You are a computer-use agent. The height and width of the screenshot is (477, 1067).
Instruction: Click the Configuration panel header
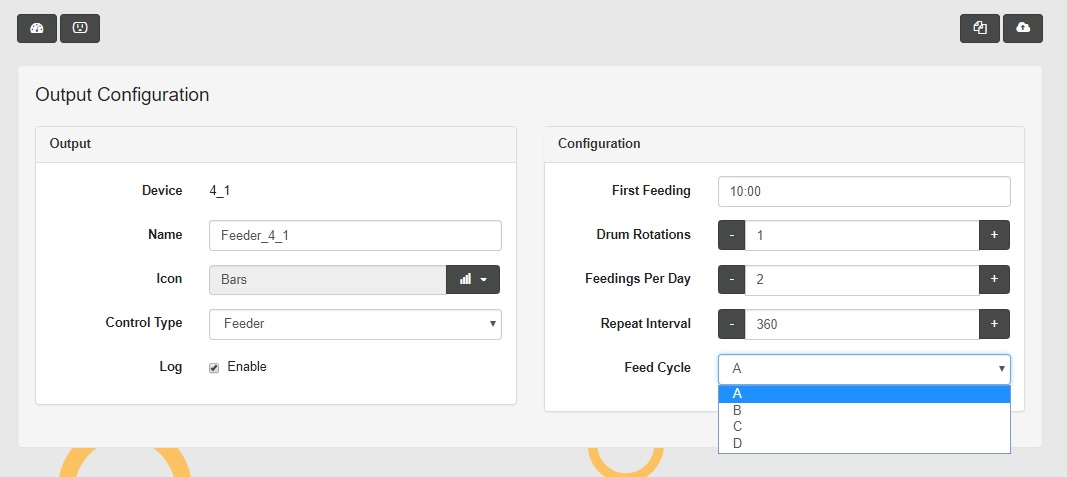click(784, 144)
